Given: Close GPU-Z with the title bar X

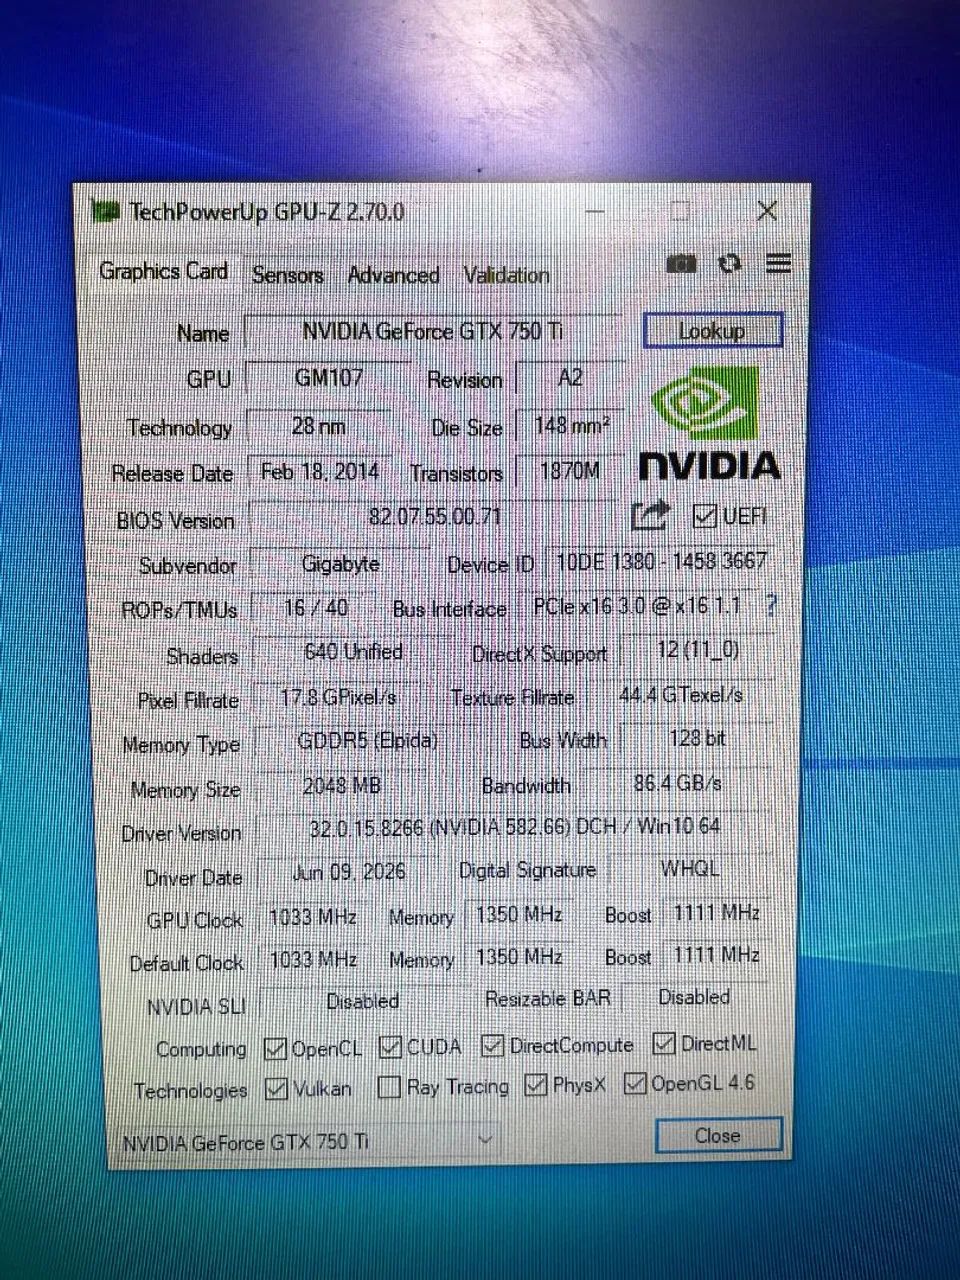Looking at the screenshot, I should (x=767, y=211).
